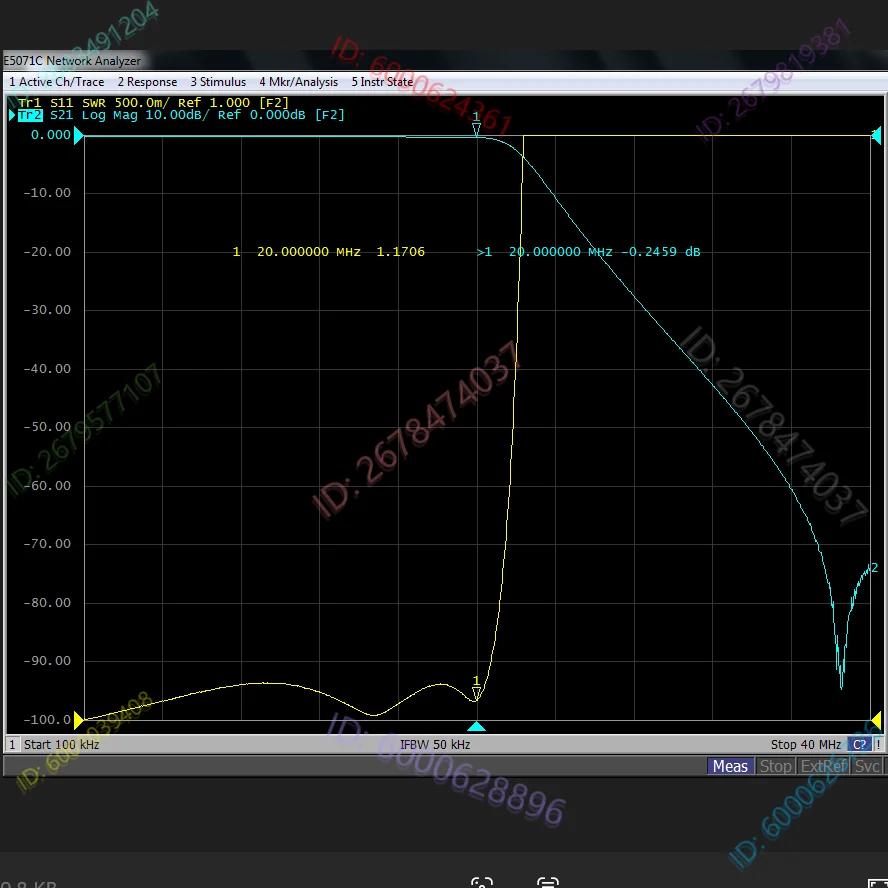888x888 pixels.
Task: Open the 1 Active Ch/Trace menu
Action: coord(56,82)
